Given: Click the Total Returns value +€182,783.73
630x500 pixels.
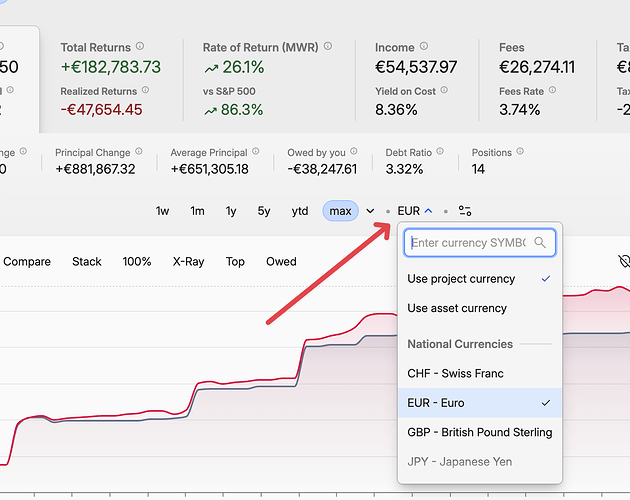Looking at the screenshot, I should (x=111, y=67).
